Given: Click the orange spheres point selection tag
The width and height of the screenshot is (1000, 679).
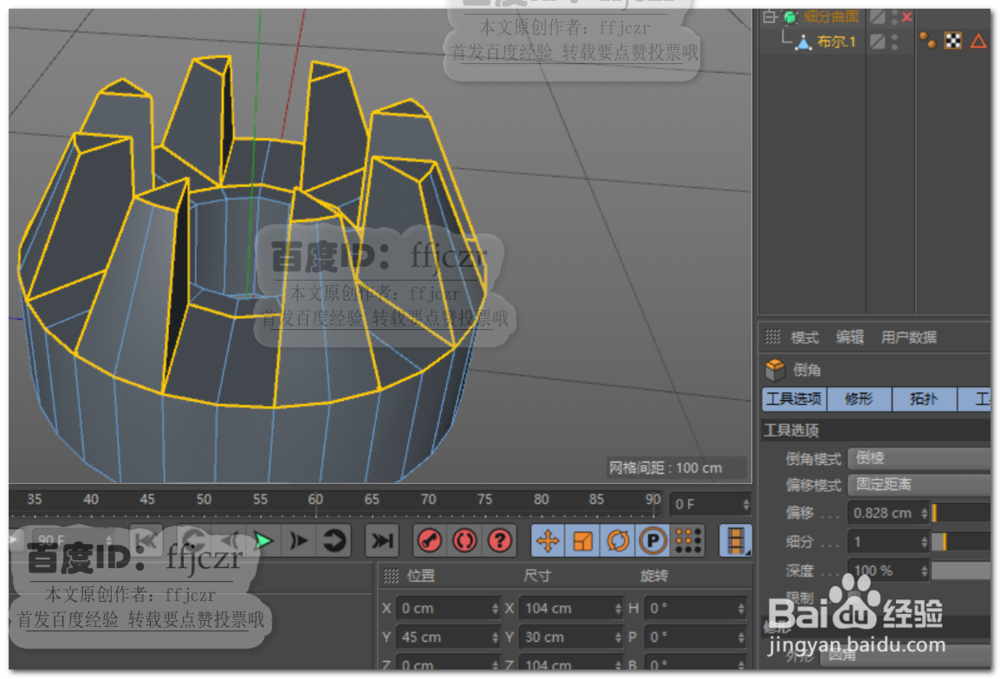Looking at the screenshot, I should [928, 41].
